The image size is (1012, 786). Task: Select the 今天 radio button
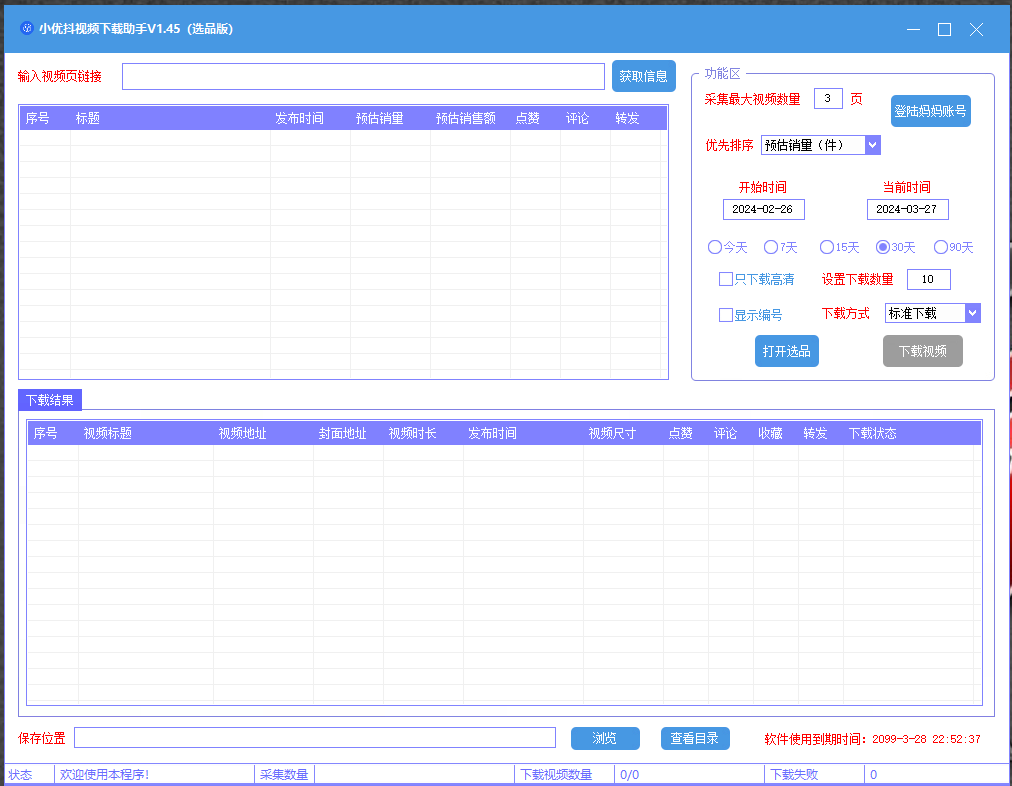point(715,247)
